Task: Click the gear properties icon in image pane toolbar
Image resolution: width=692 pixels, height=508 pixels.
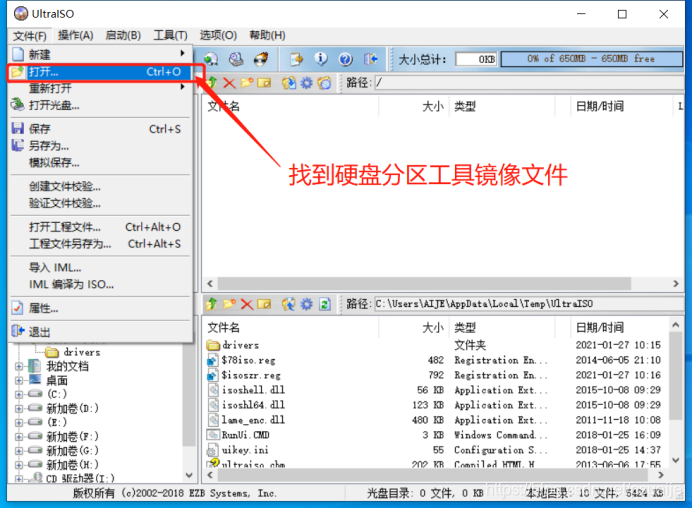Action: (x=306, y=83)
